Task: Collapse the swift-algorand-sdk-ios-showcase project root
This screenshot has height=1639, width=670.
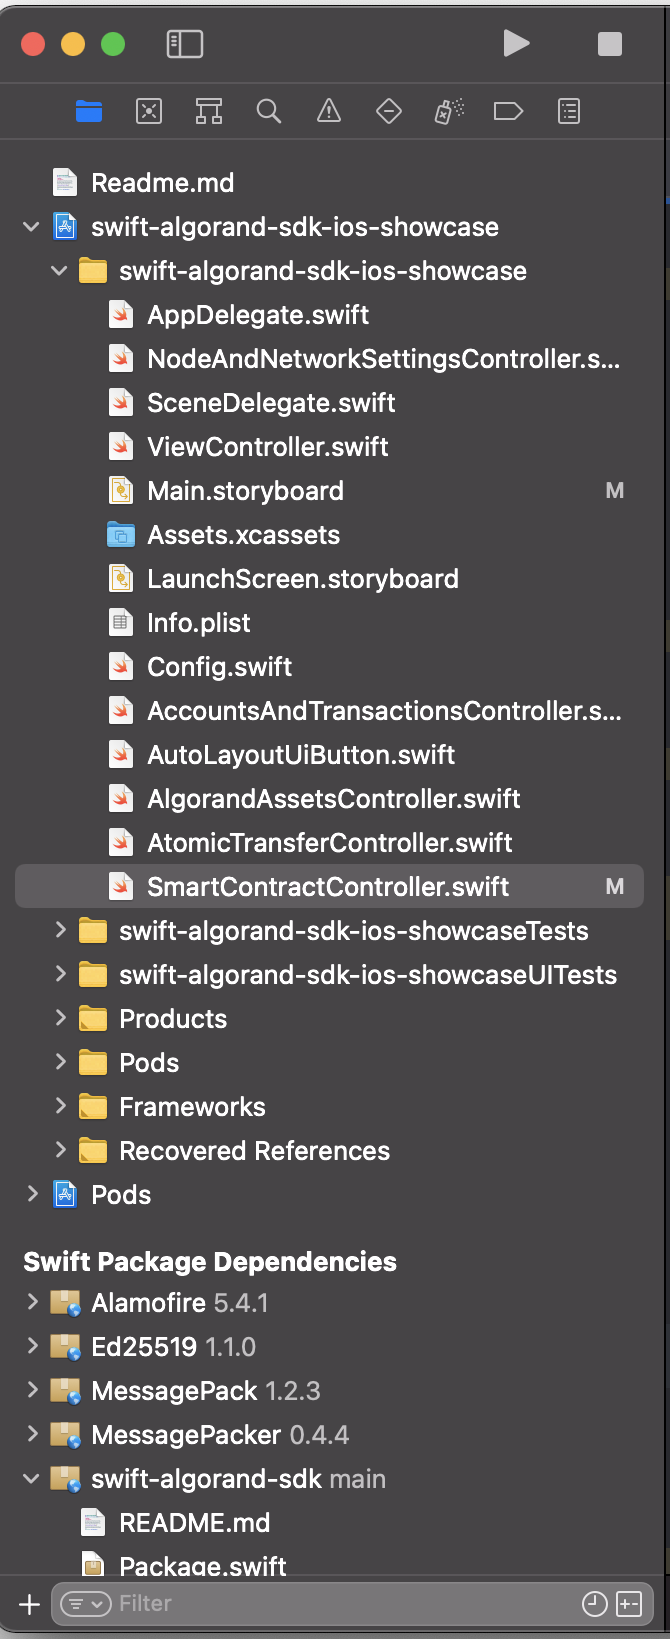Action: [32, 227]
